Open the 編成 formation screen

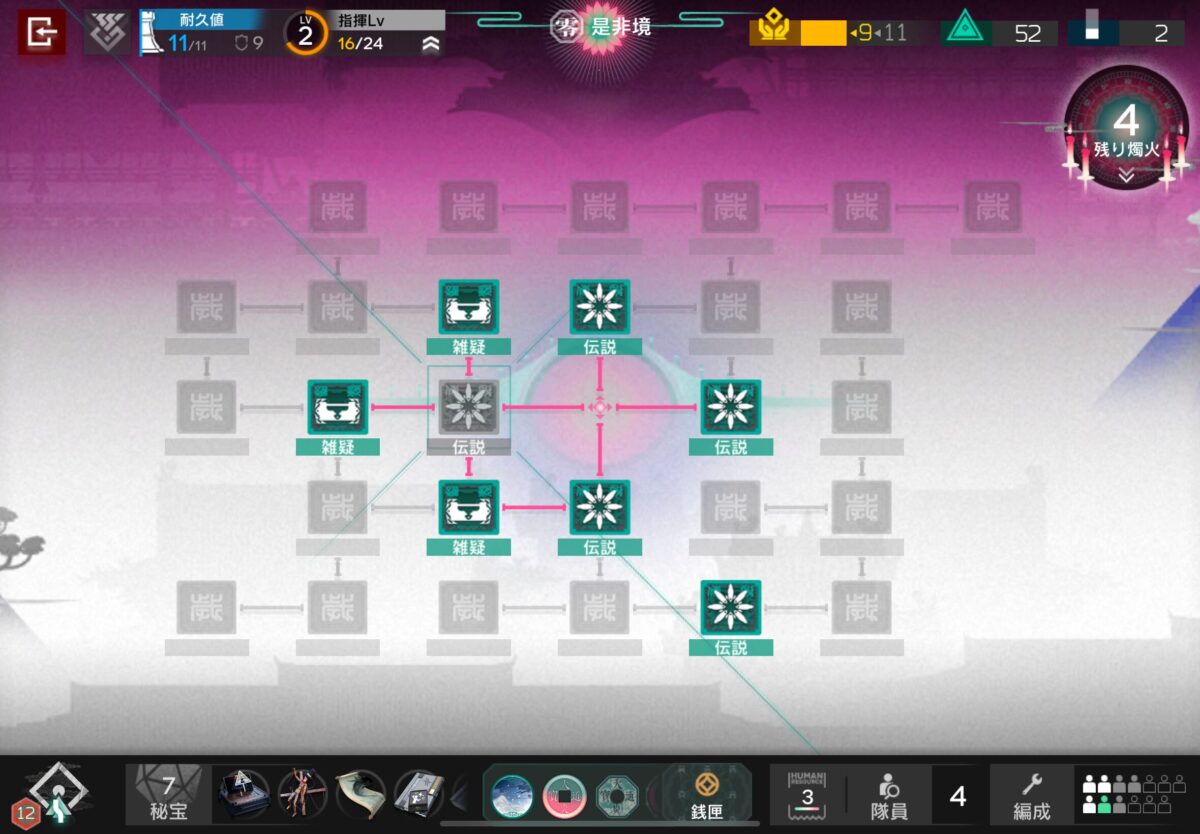tap(1031, 795)
